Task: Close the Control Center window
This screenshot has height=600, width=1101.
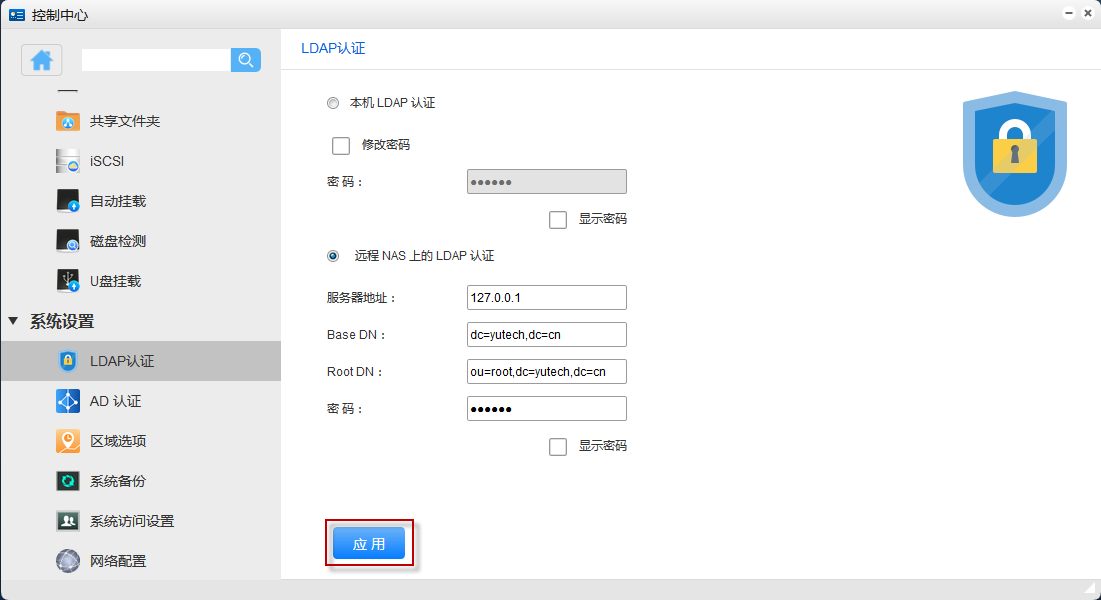Action: pos(1088,13)
